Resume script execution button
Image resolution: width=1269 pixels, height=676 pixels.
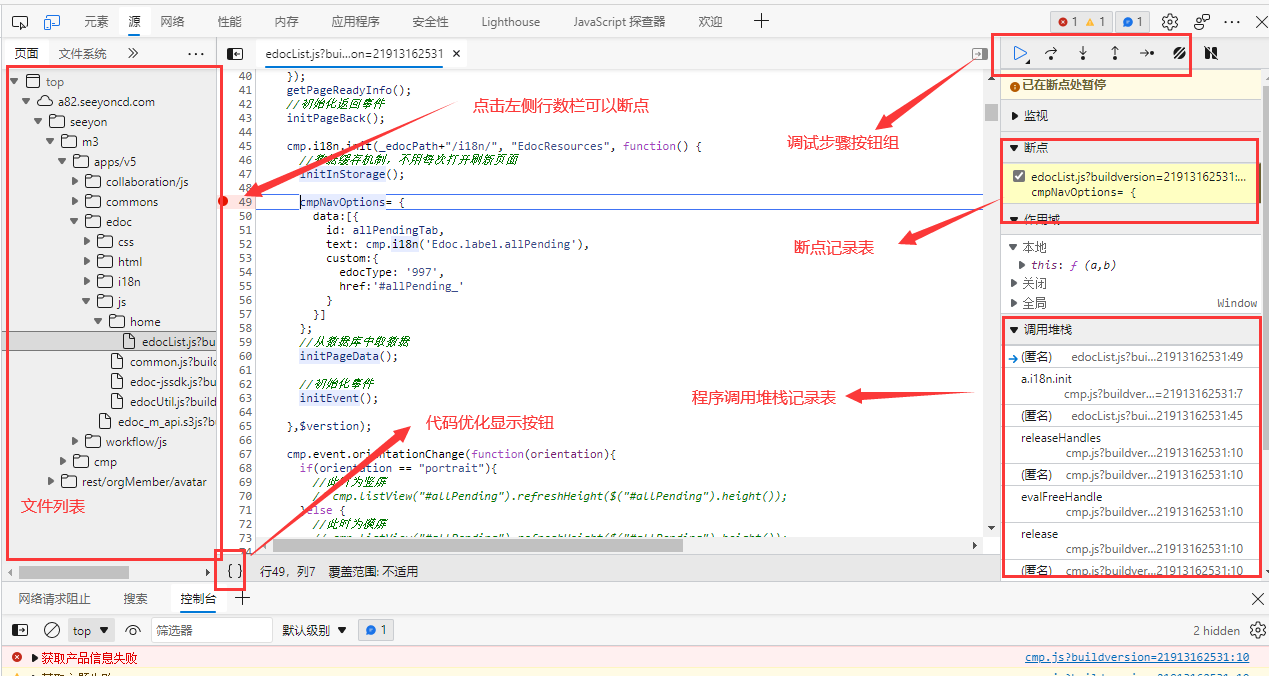click(x=1020, y=53)
